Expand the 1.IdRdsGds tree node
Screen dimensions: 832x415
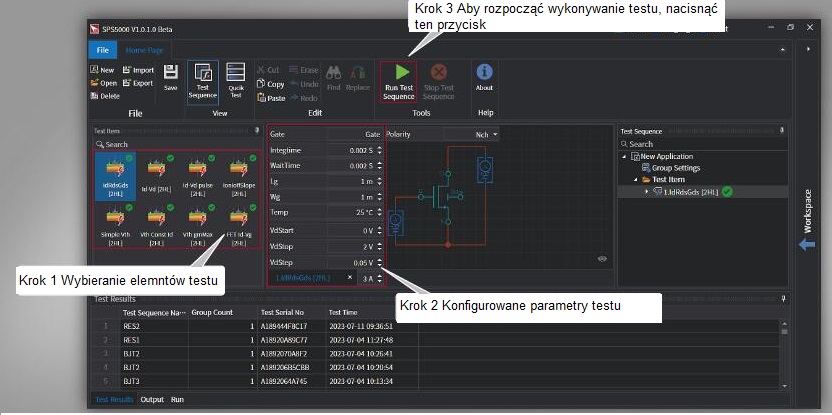click(x=646, y=191)
